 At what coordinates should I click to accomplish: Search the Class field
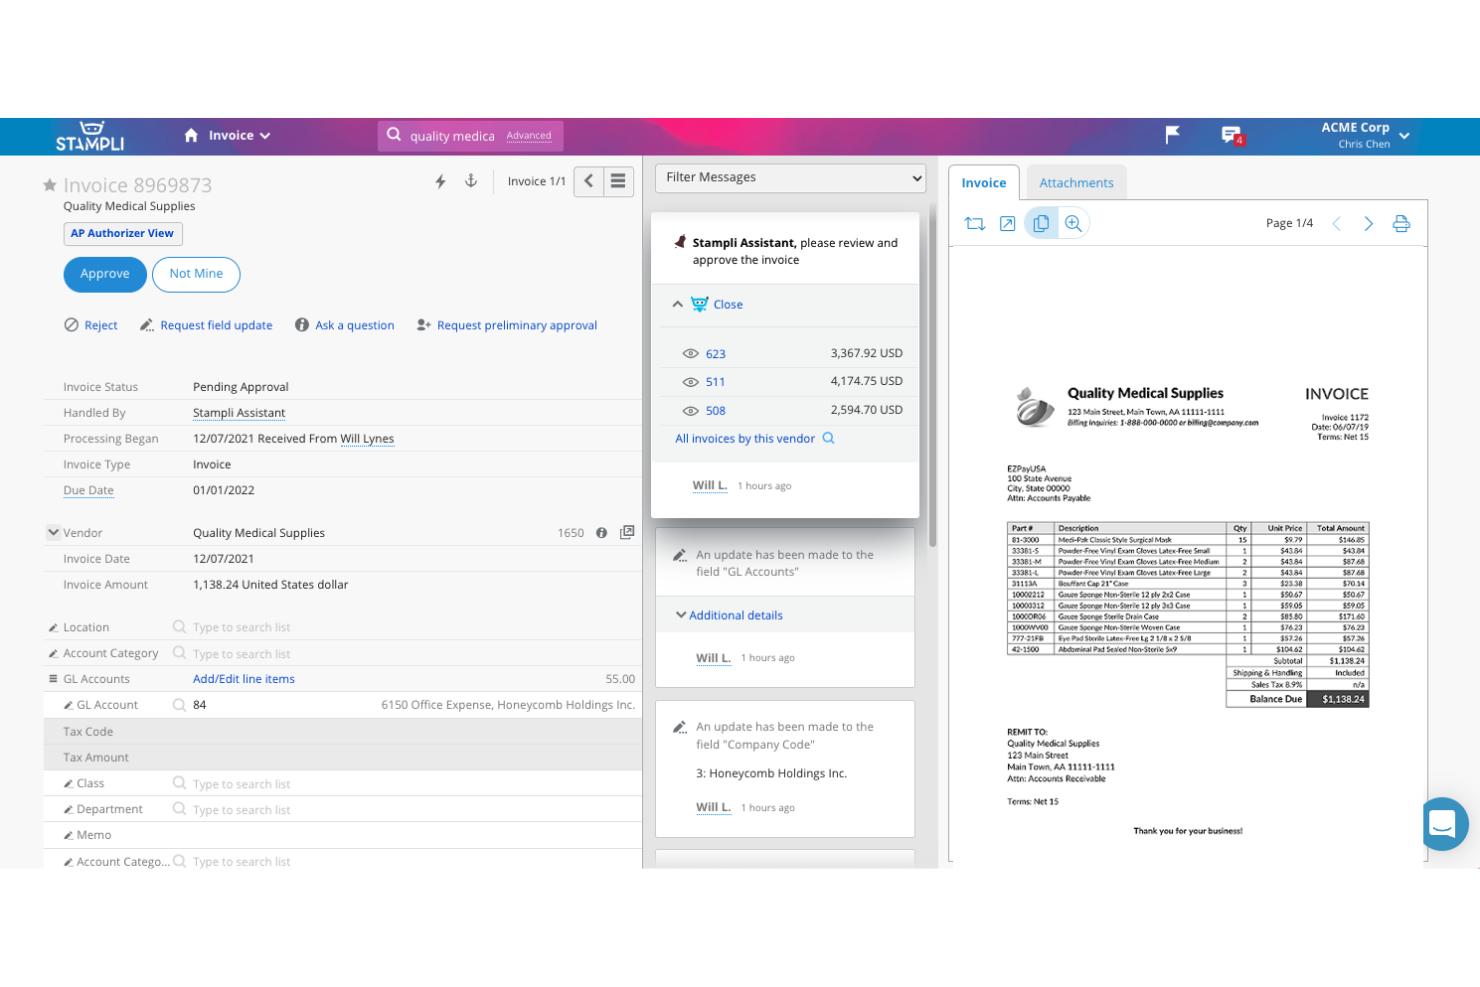point(405,784)
